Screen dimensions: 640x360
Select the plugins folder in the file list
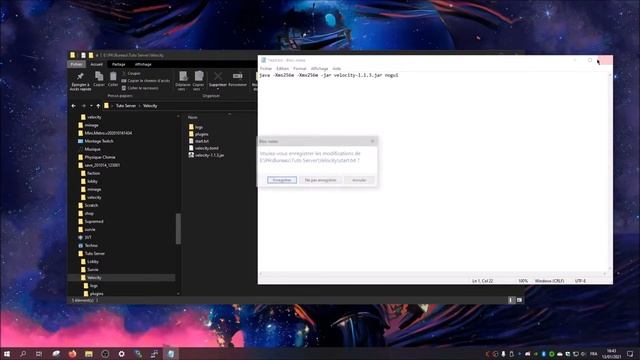[198, 134]
